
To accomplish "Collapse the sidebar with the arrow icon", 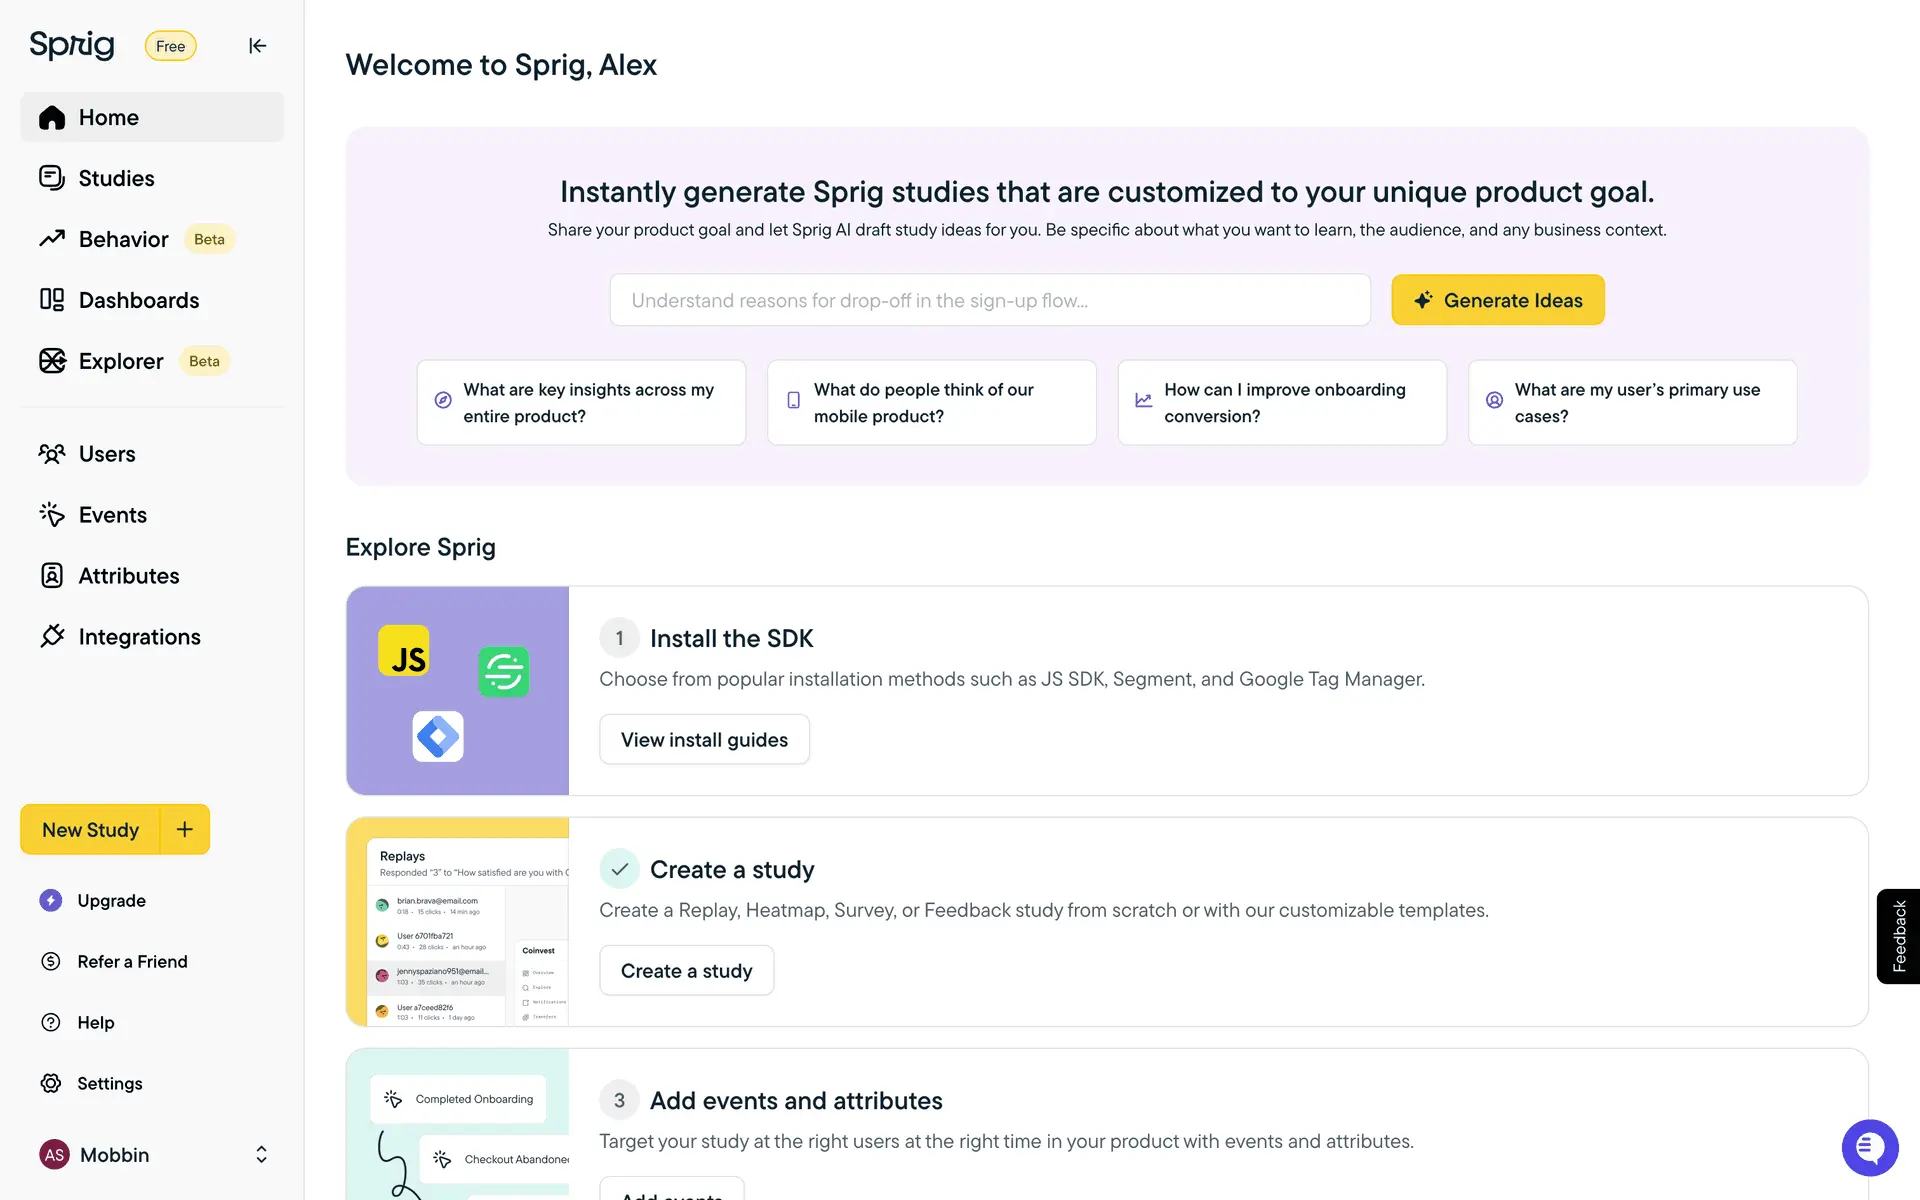I will (x=257, y=46).
